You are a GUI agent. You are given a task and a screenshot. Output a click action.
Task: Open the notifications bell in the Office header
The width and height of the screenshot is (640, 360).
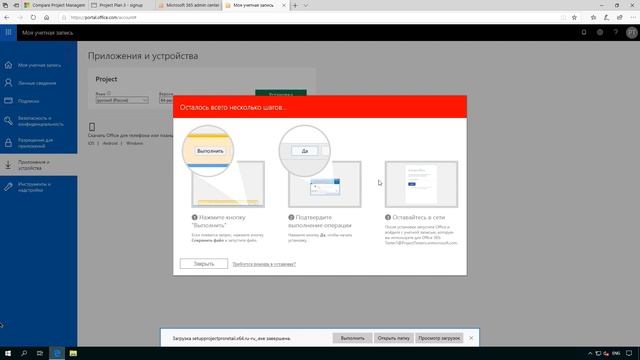point(584,32)
